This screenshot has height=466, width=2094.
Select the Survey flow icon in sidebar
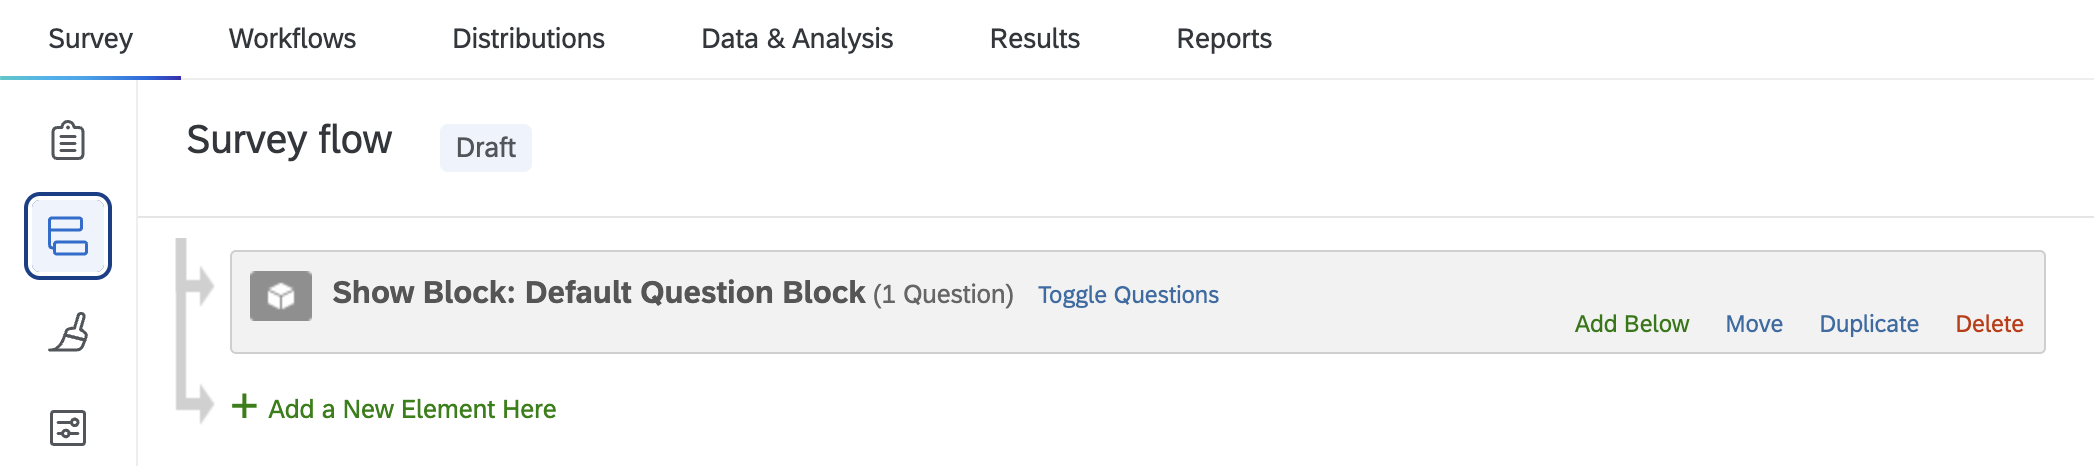point(68,236)
